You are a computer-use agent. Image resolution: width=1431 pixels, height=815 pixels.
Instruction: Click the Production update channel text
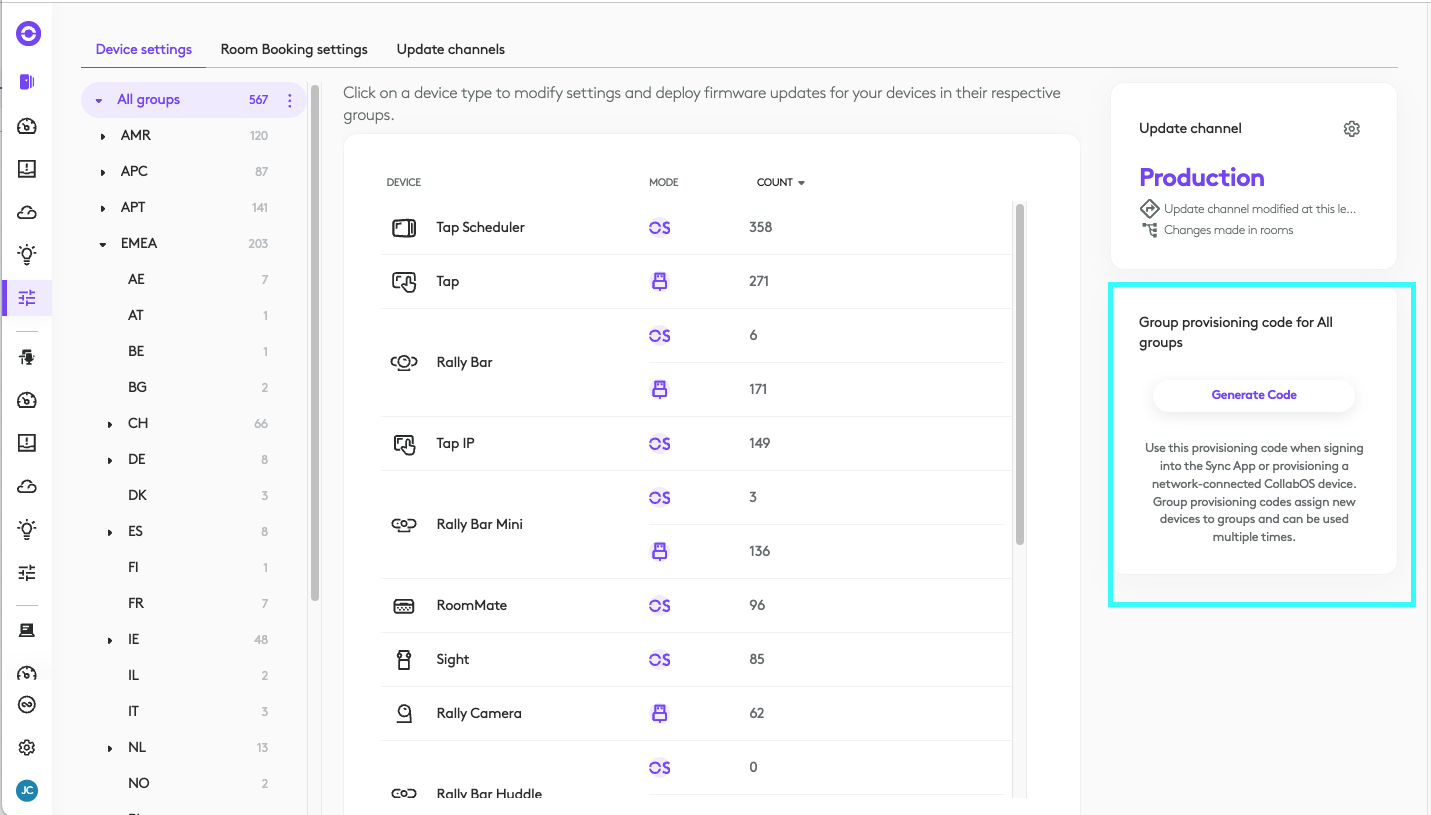(1202, 177)
